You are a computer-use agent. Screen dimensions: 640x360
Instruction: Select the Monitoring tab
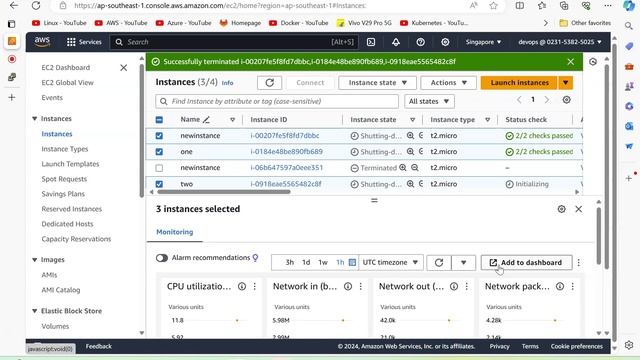175,232
